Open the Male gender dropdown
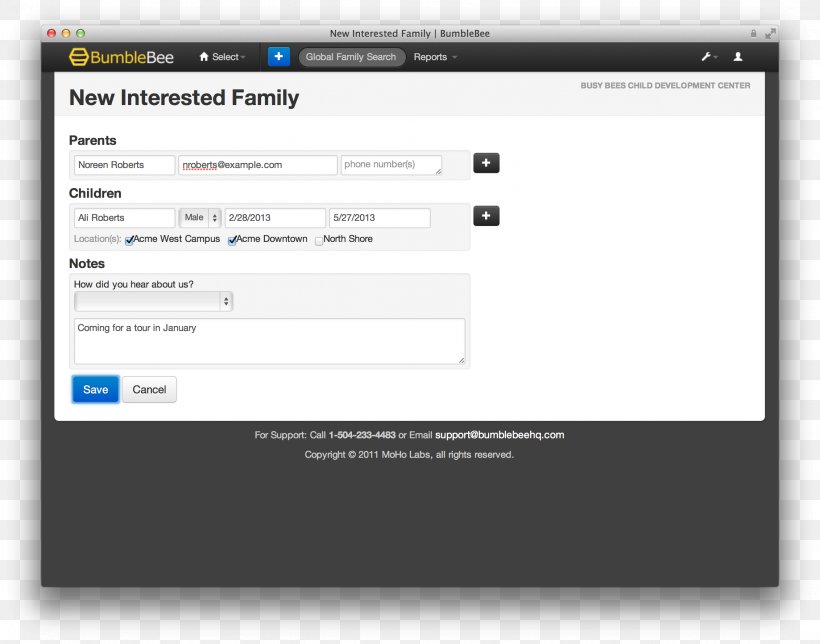The width and height of the screenshot is (820, 644). tap(200, 218)
